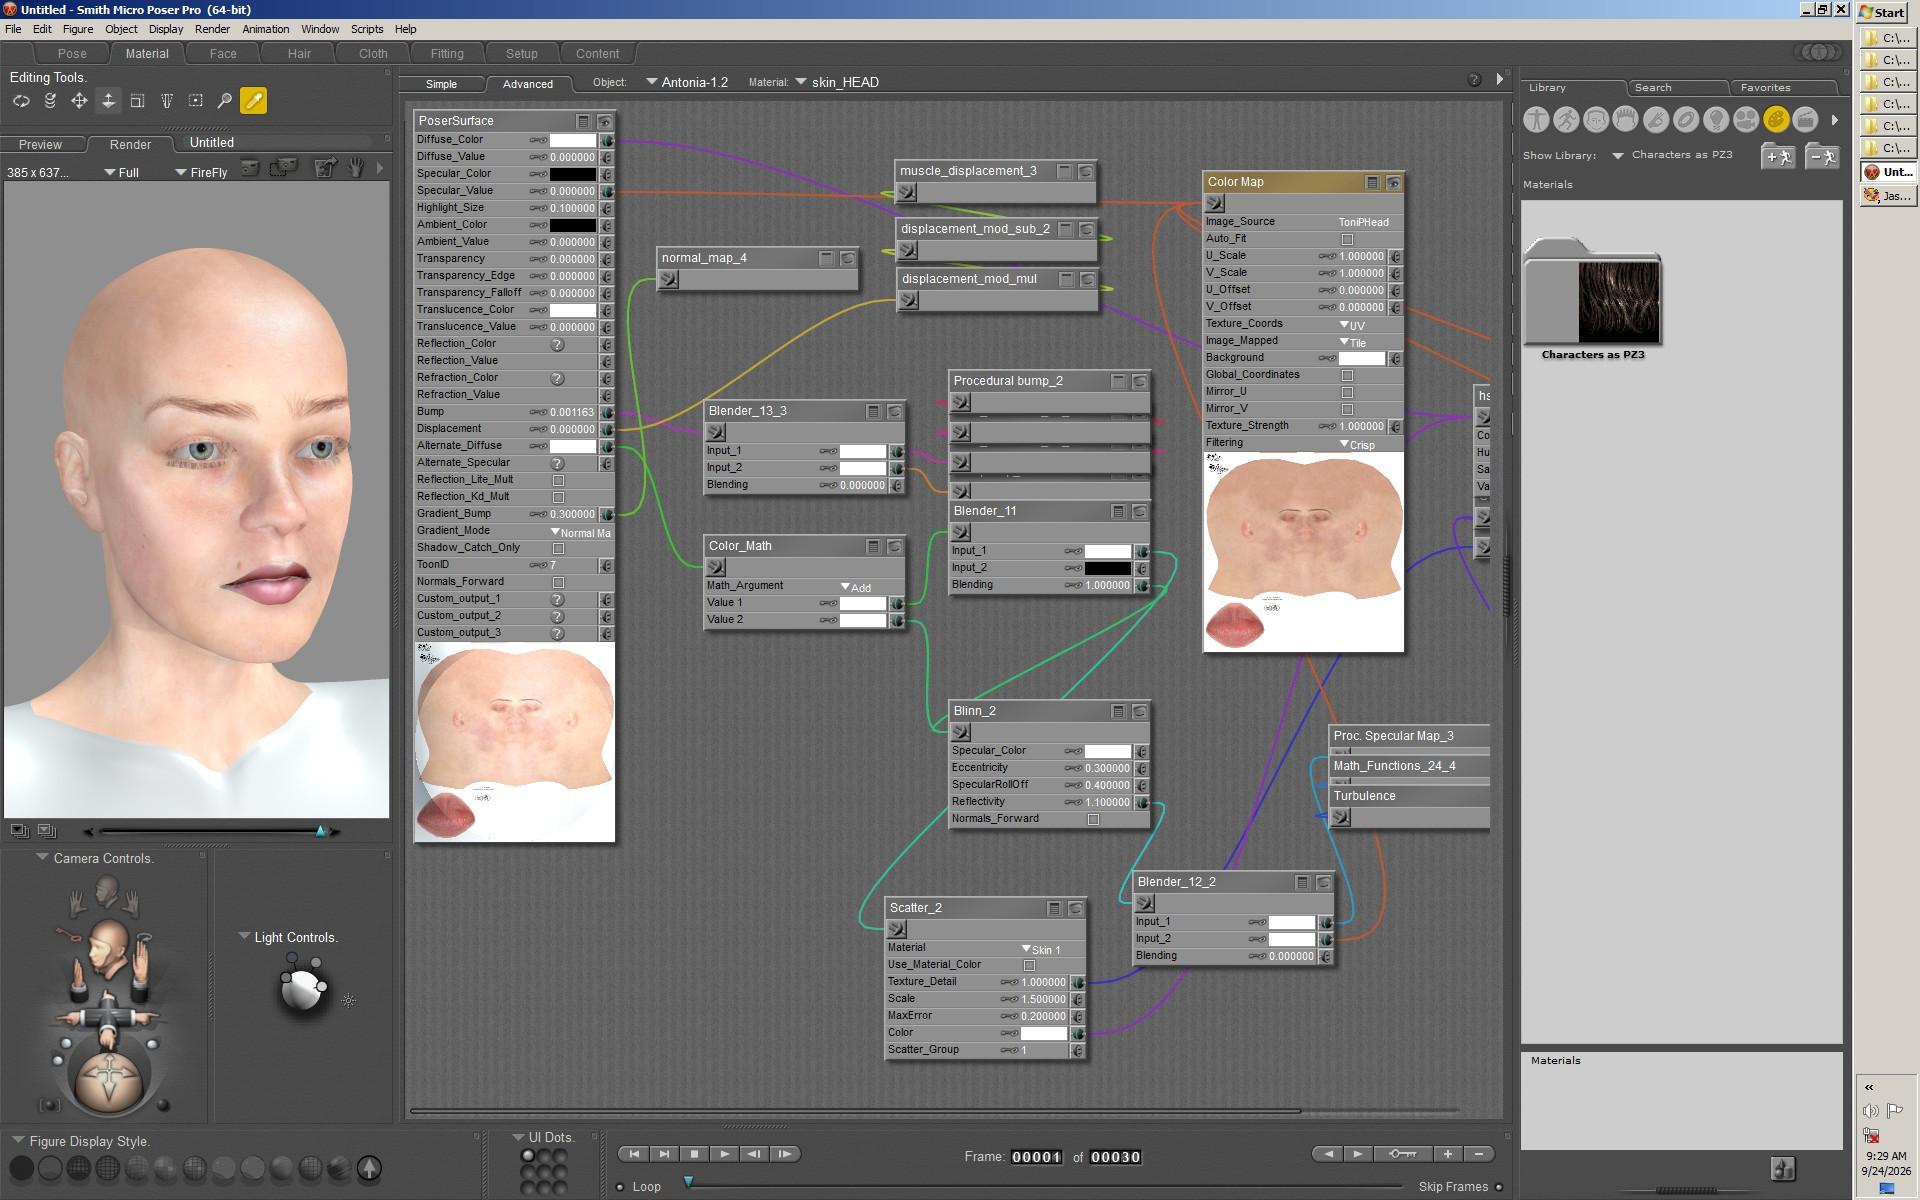
Task: Switch to the Simple material tab
Action: 441,84
